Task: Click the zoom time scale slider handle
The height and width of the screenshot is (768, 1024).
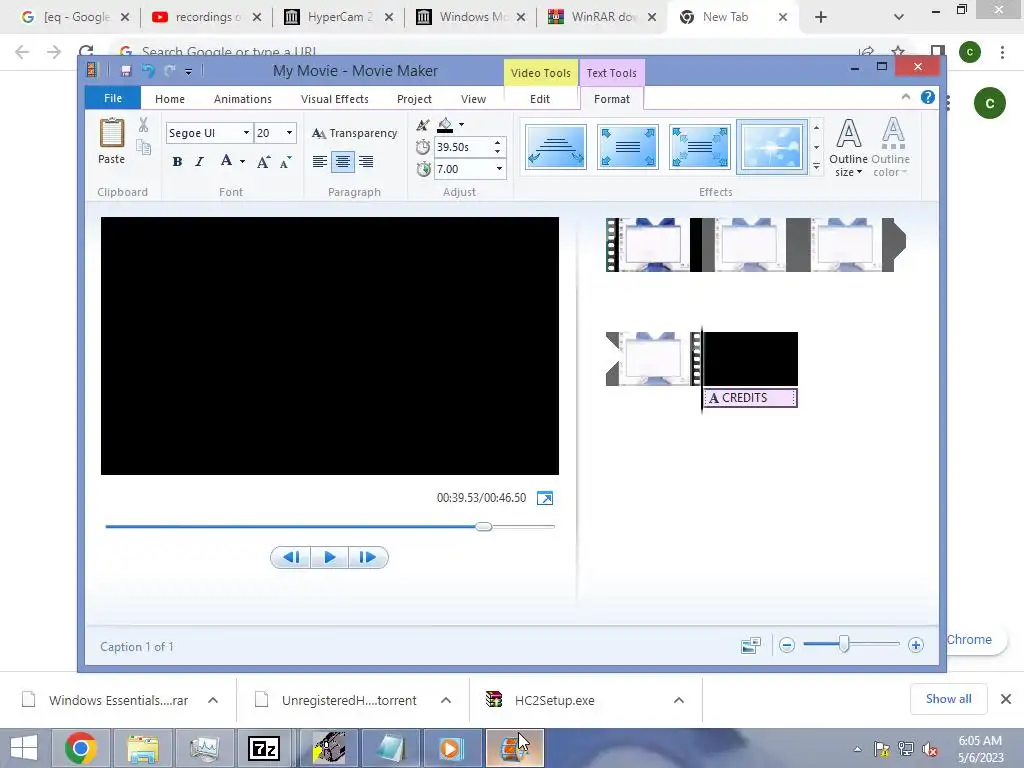Action: pos(844,645)
